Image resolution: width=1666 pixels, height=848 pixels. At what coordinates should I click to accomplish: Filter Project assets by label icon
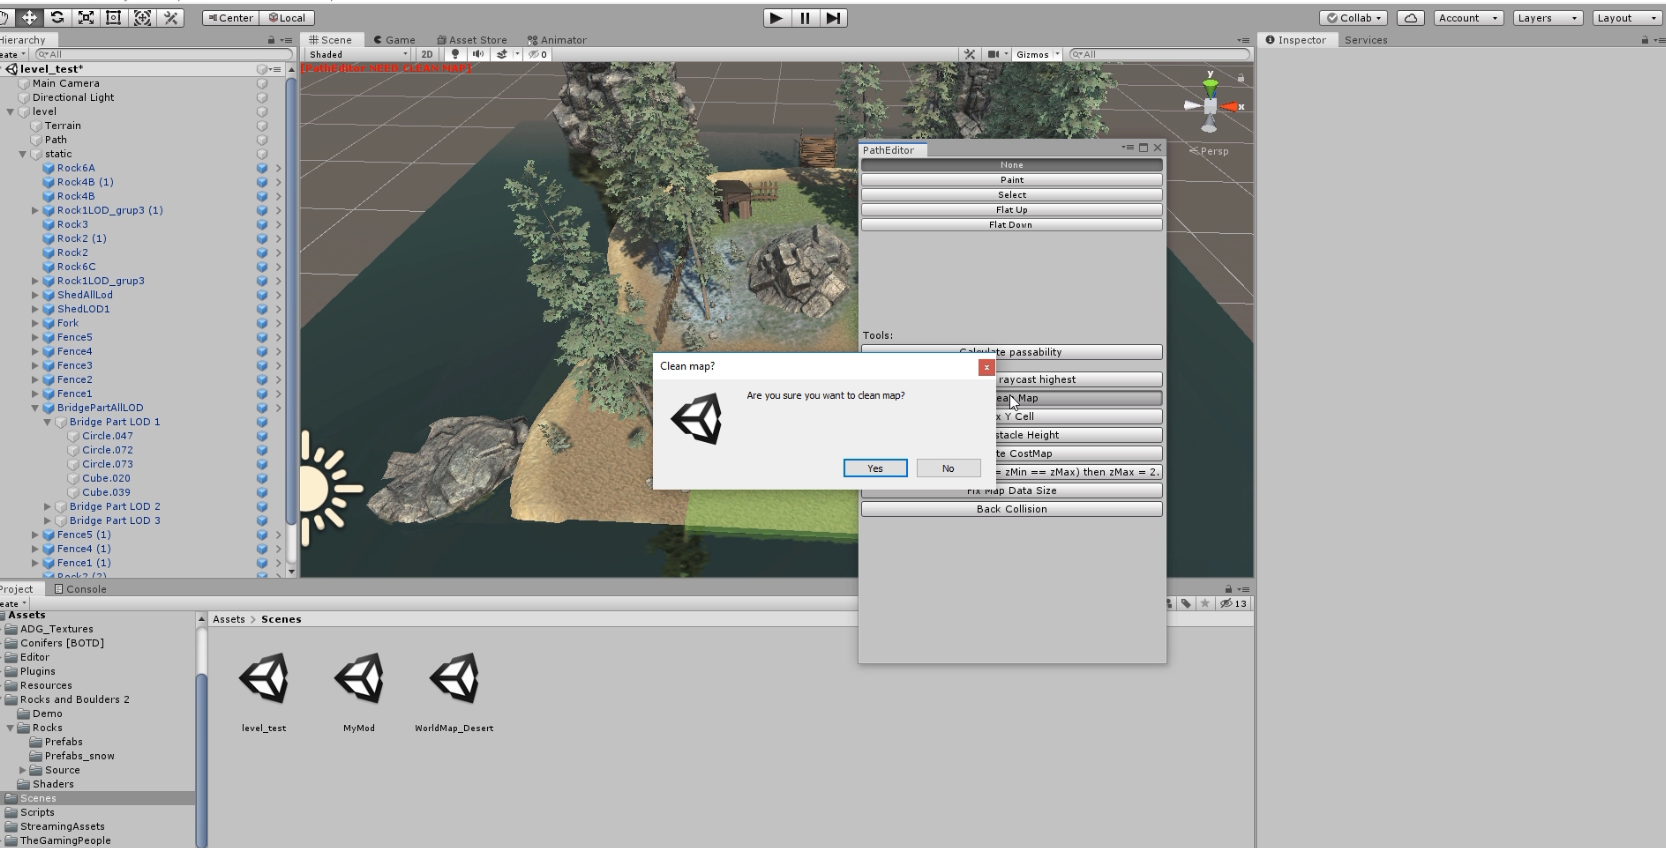1186,603
